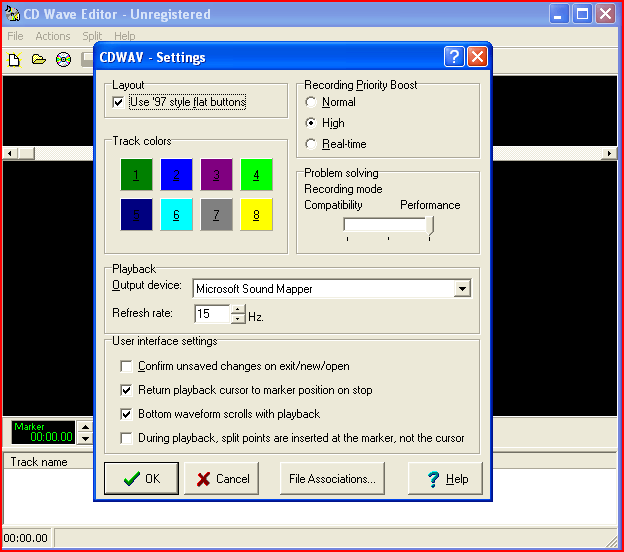624x552 pixels.
Task: Open the Split menu
Action: (x=92, y=36)
